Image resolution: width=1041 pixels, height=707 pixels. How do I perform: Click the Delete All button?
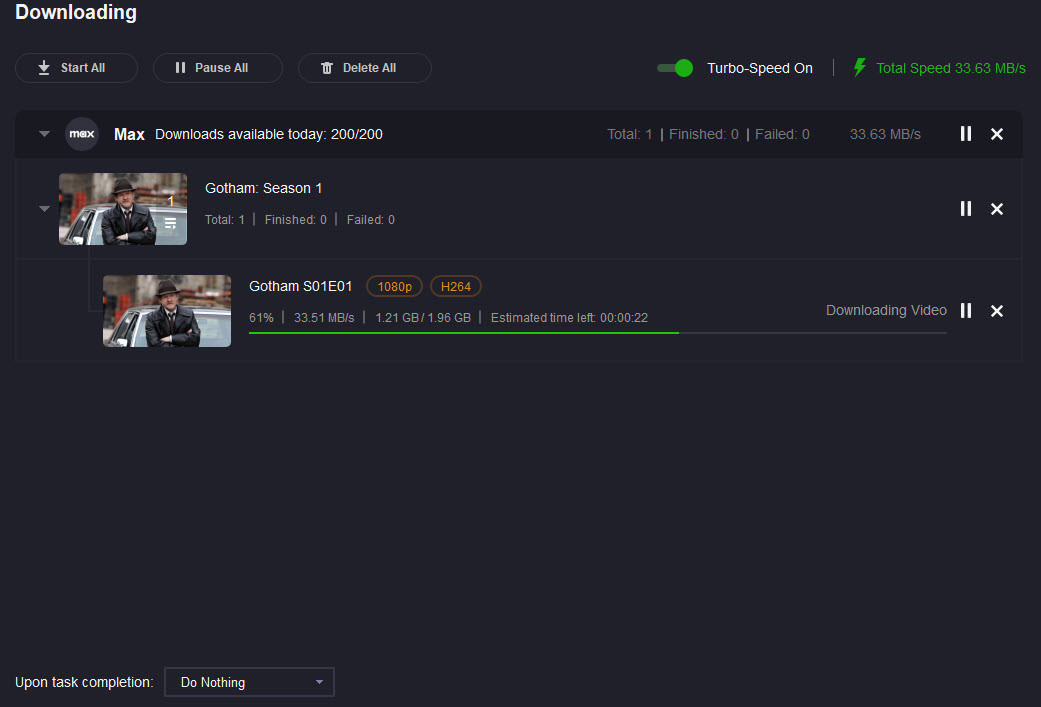[364, 68]
